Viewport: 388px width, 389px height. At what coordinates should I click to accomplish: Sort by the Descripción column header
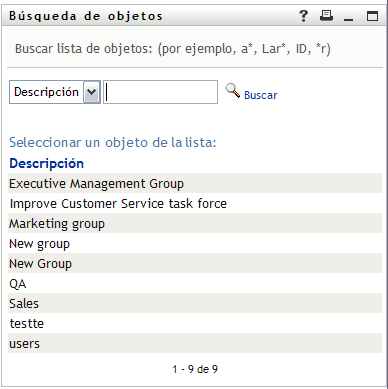tap(46, 163)
